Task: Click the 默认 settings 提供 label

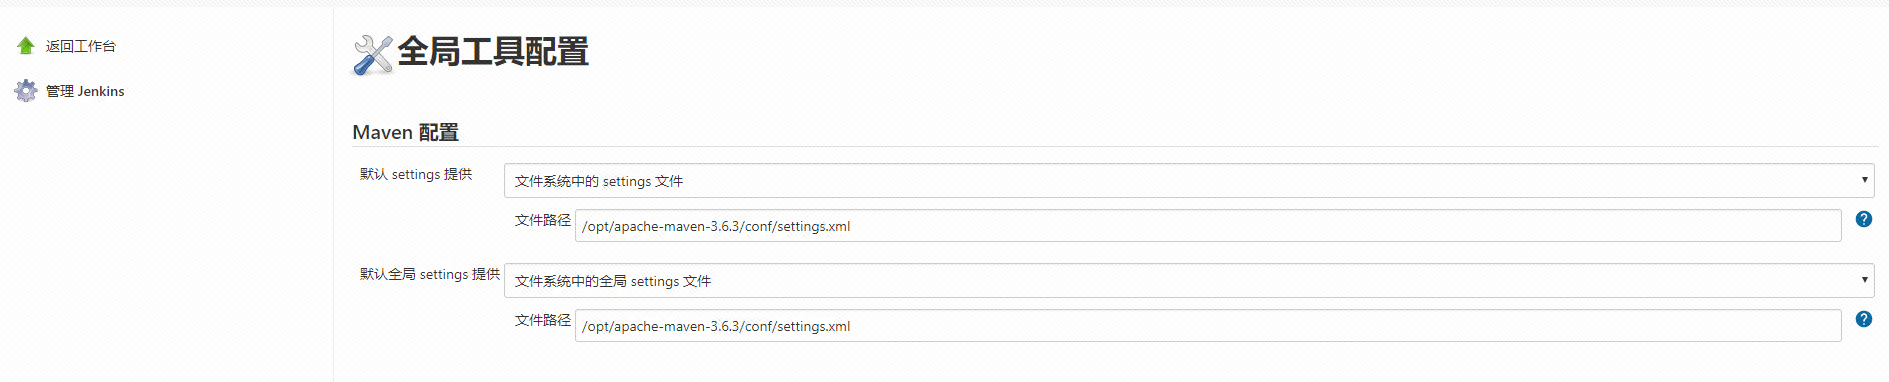Action: click(x=416, y=174)
